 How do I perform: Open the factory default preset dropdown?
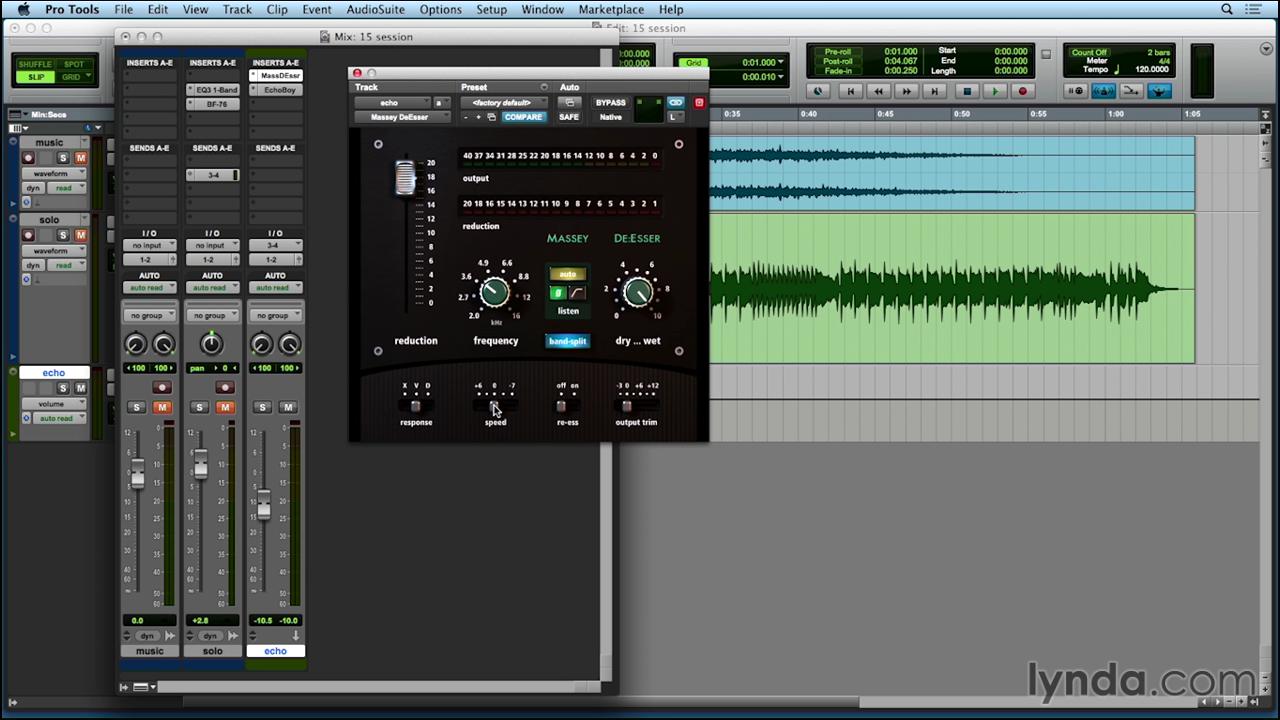[x=503, y=103]
